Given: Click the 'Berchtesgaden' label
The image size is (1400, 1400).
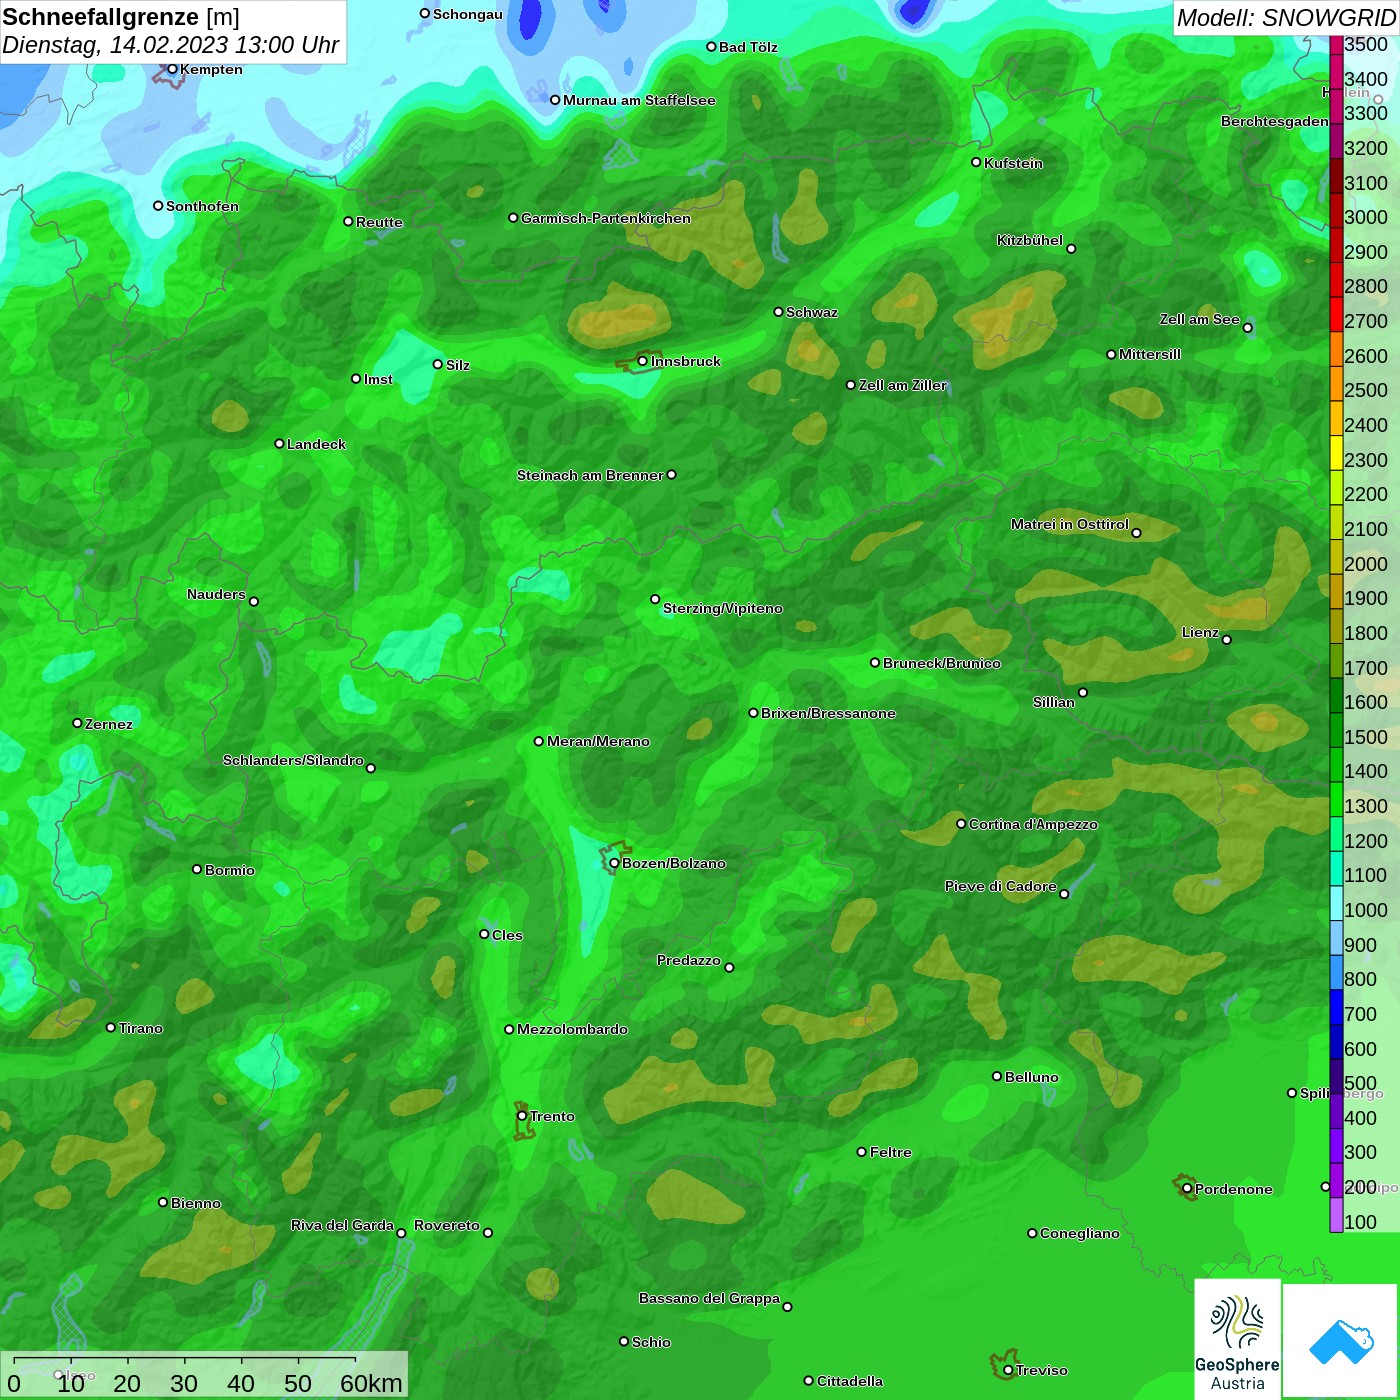Looking at the screenshot, I should pos(1275,121).
